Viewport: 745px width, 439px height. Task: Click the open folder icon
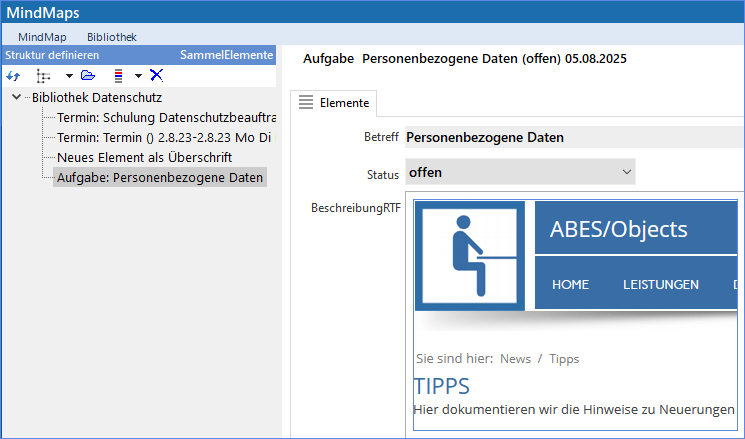pos(88,75)
